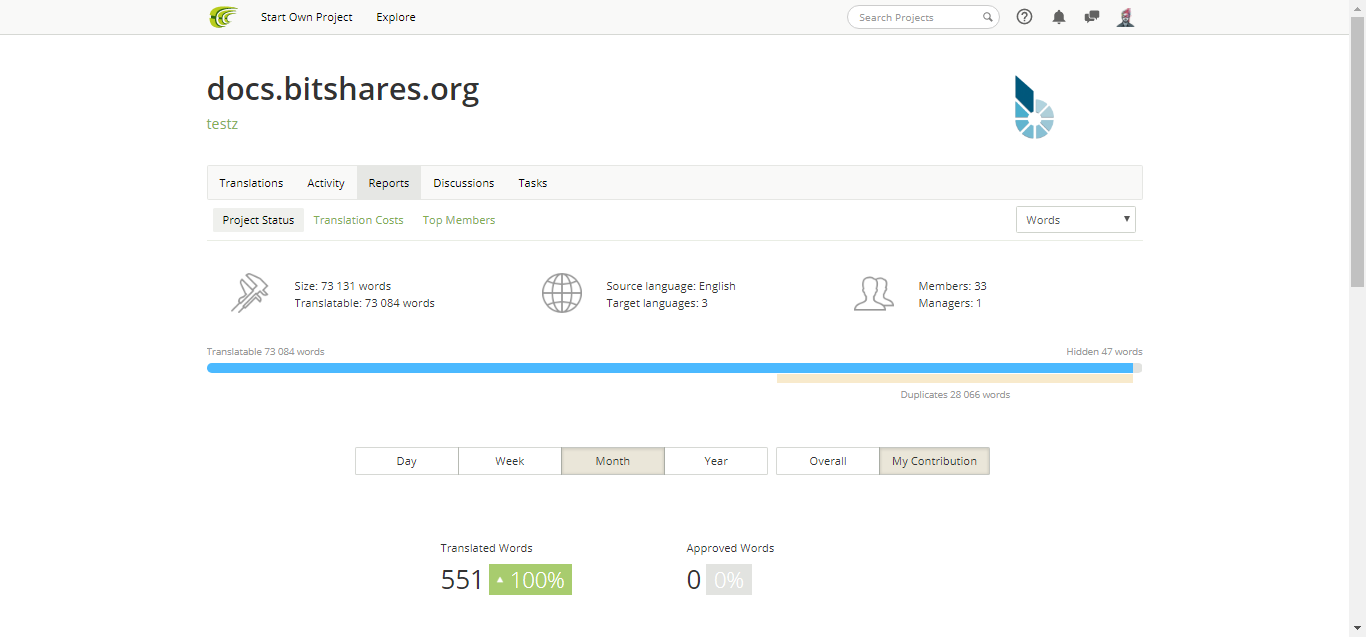Click the docs.bitshares.org project title

tap(343, 89)
